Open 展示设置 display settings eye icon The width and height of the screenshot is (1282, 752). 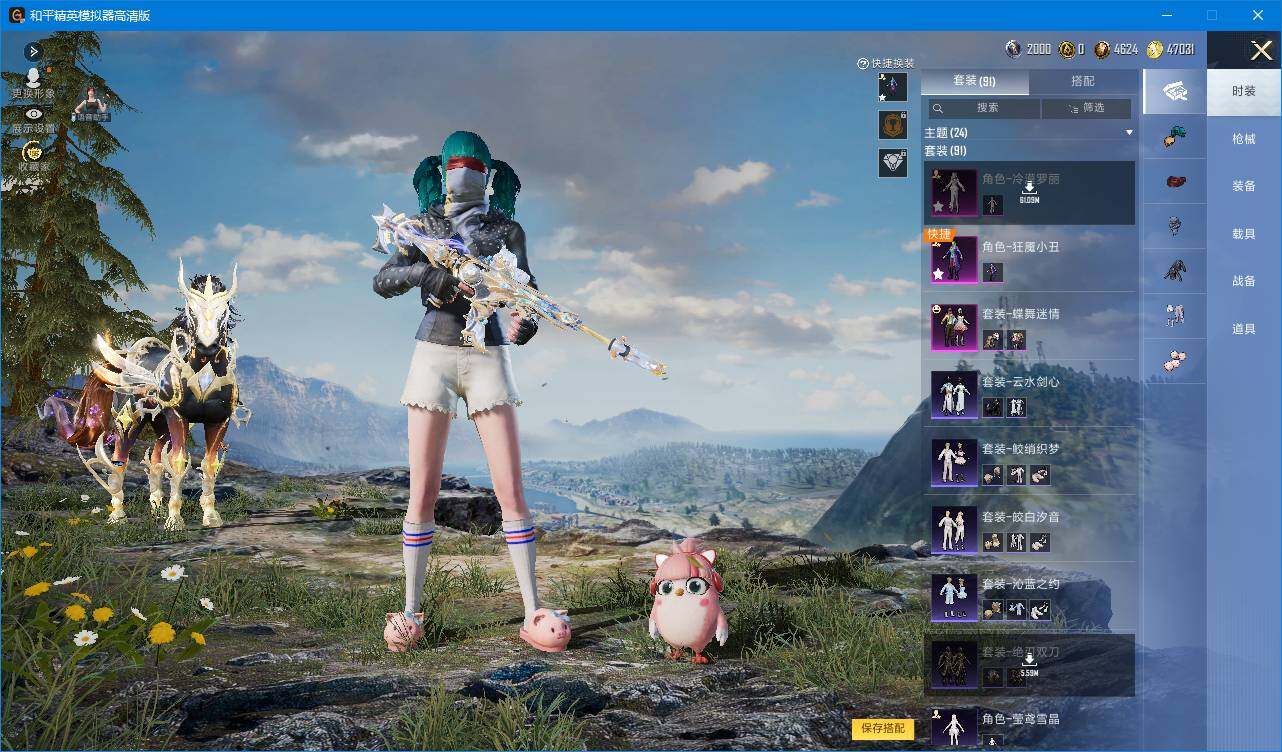33,114
